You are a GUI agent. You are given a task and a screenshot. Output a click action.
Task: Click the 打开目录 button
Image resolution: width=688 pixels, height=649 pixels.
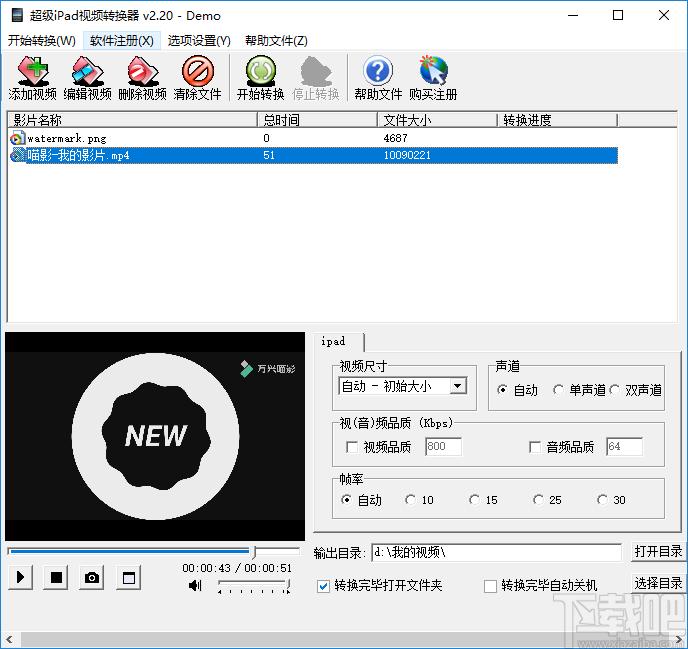pos(658,551)
